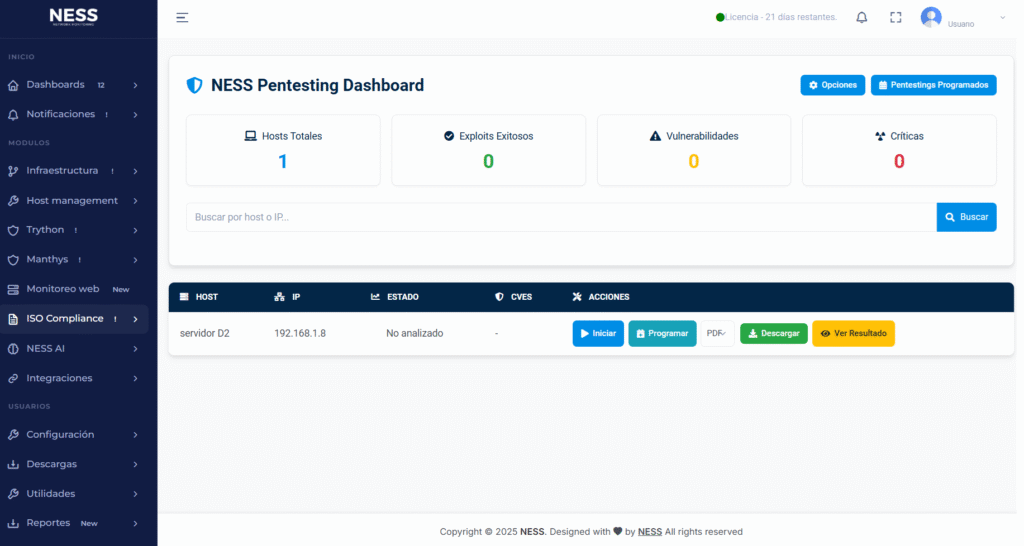Click the Integraciones link icon

[x=13, y=379]
